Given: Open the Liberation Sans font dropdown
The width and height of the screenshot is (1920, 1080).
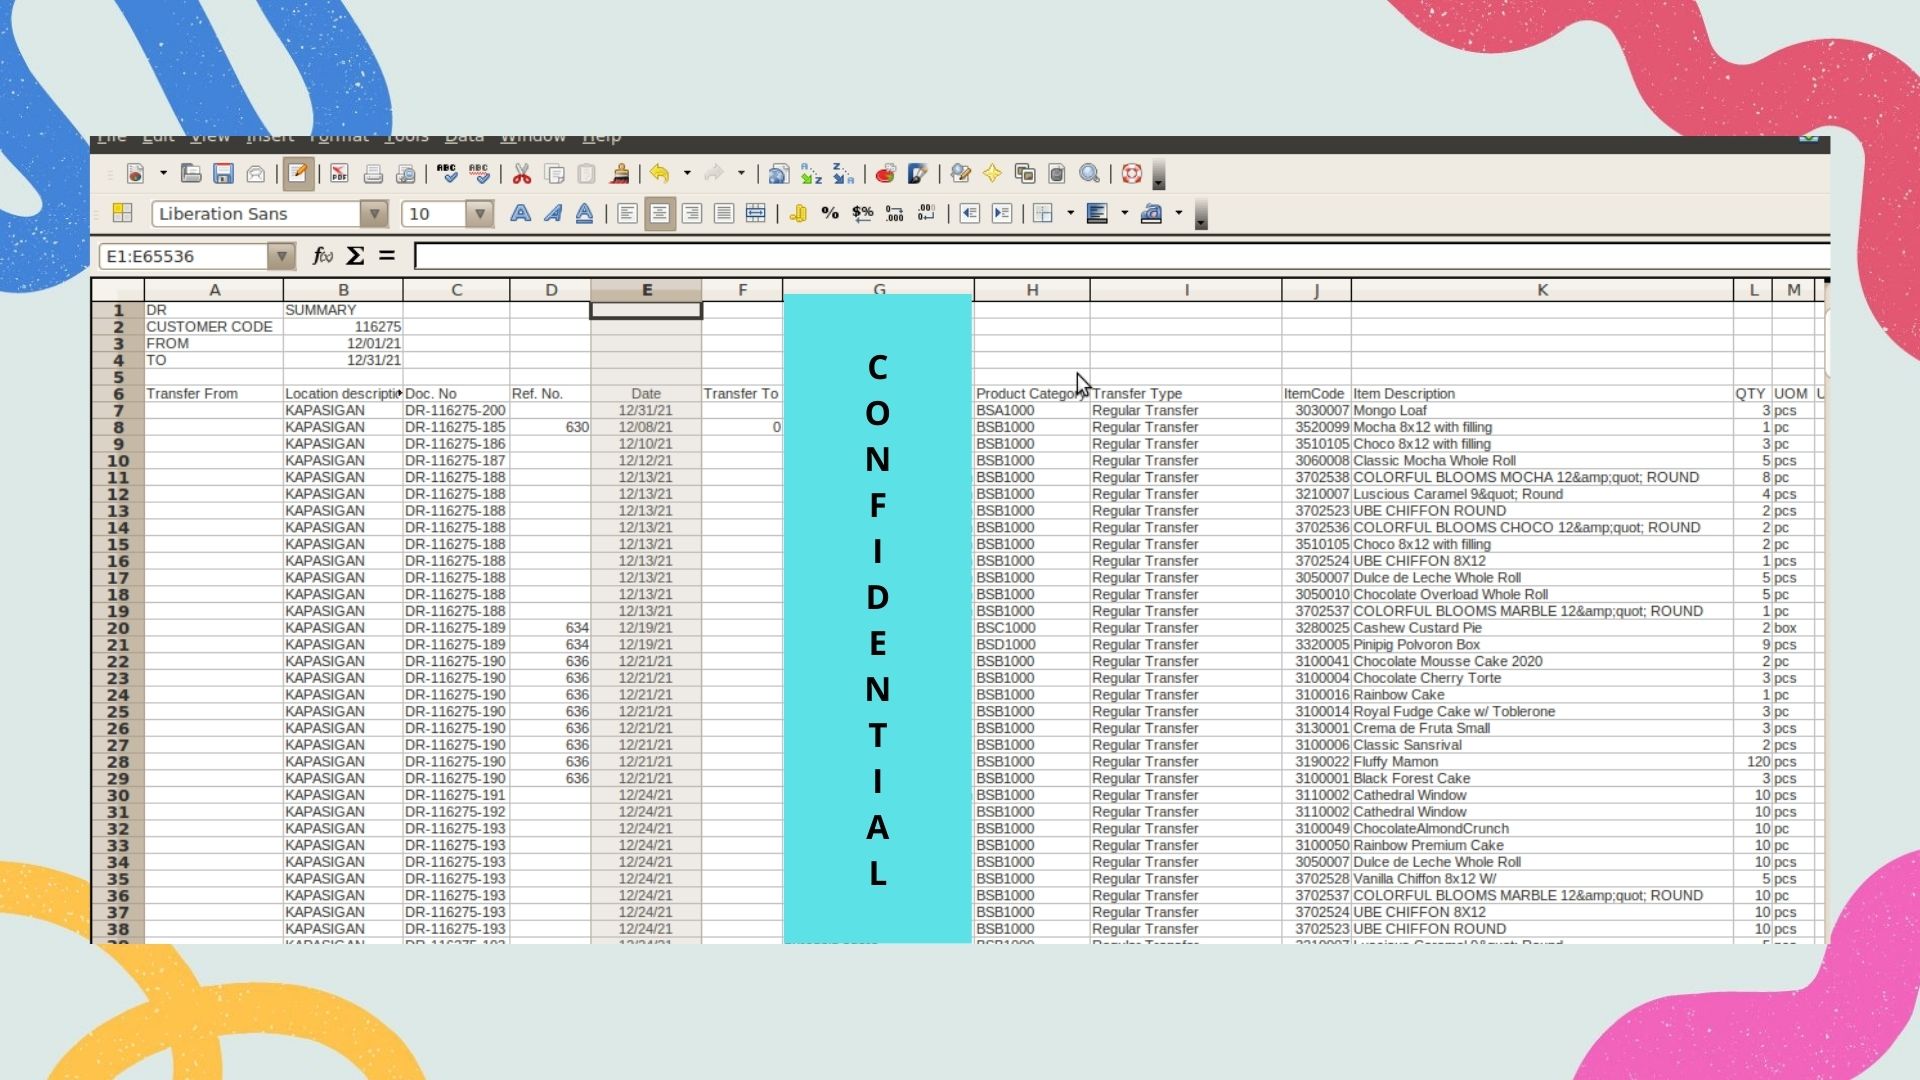Looking at the screenshot, I should click(374, 213).
